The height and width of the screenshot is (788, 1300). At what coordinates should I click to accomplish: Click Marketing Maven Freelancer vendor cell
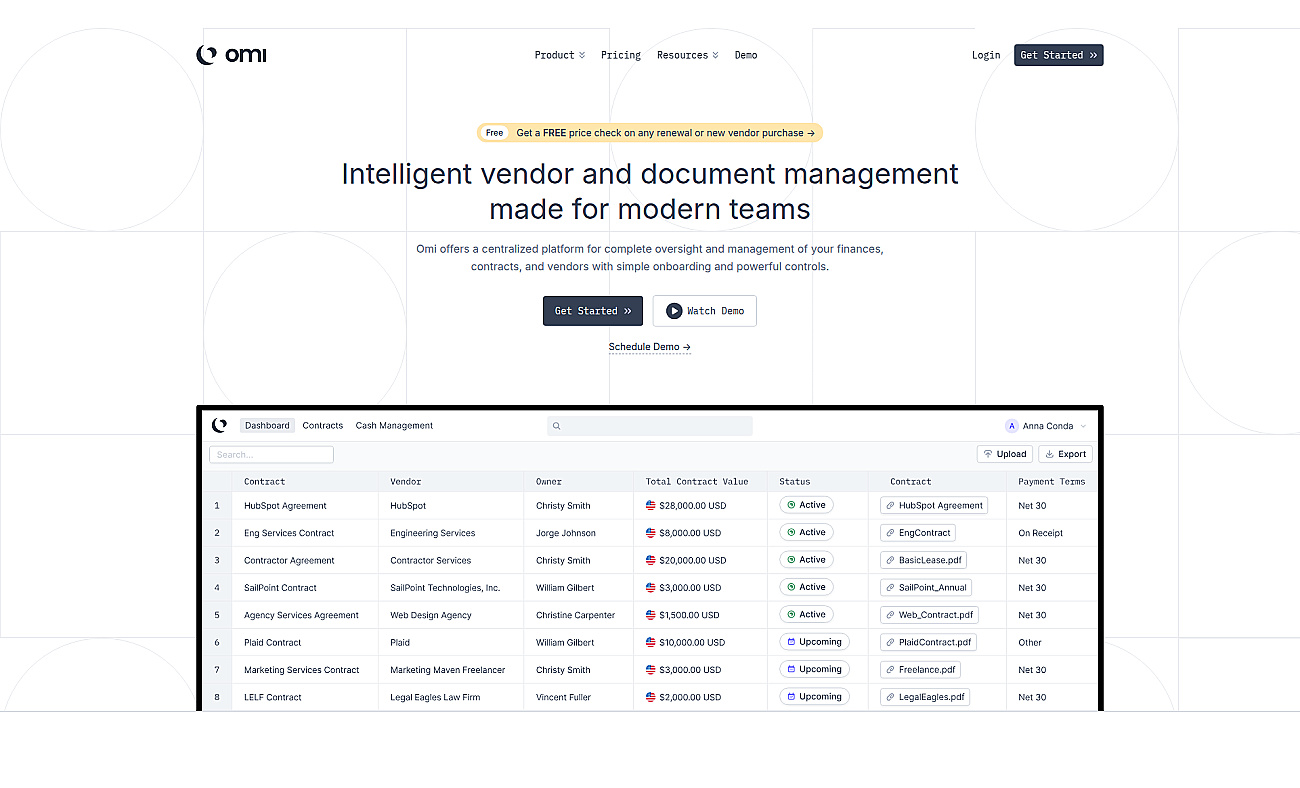point(448,670)
